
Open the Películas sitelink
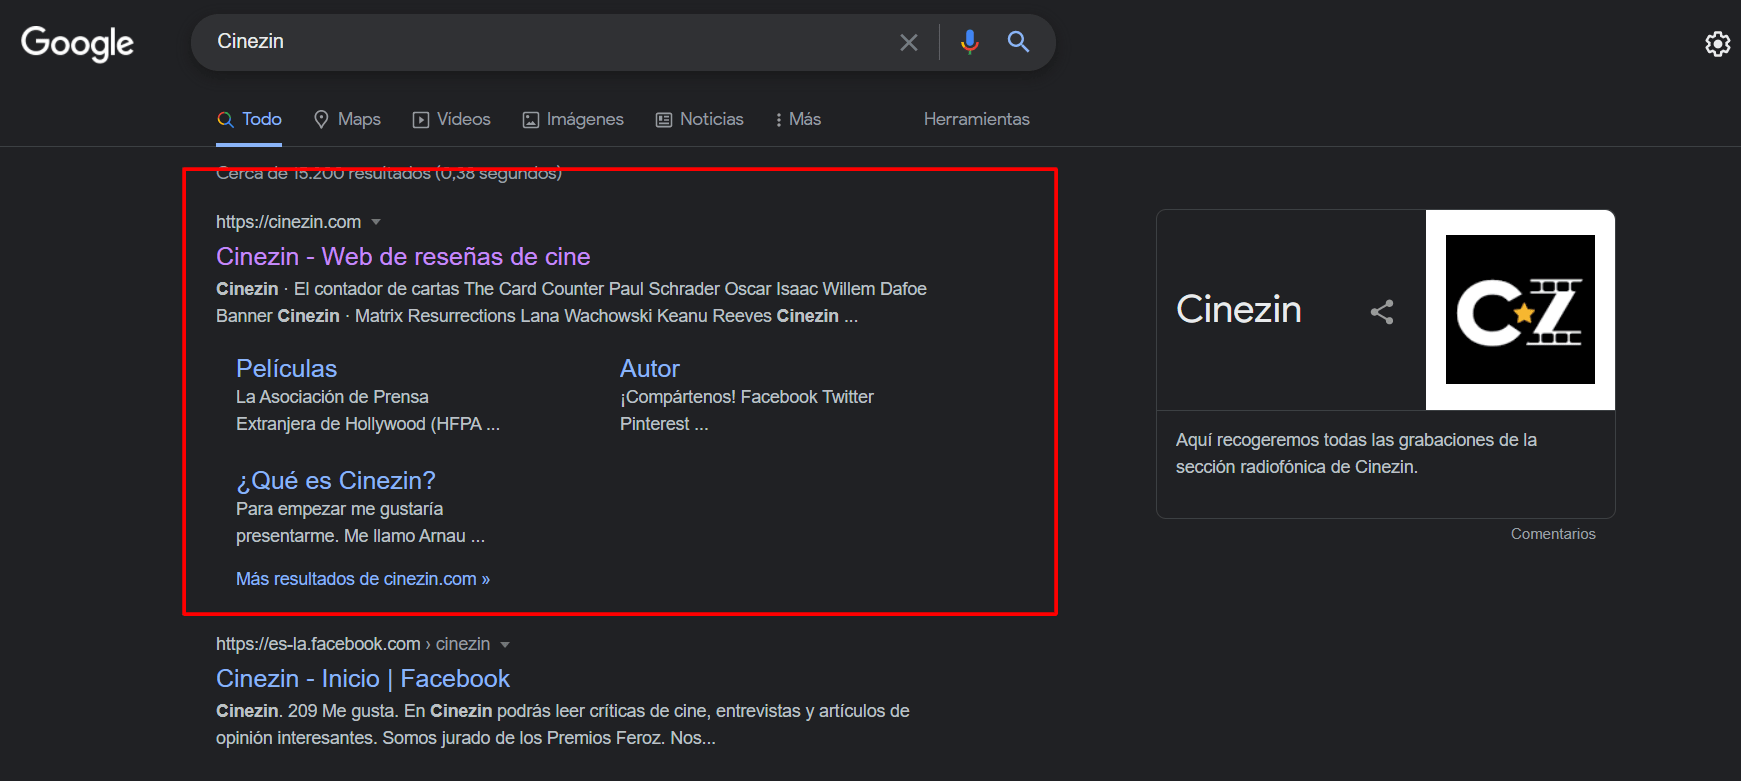click(286, 368)
